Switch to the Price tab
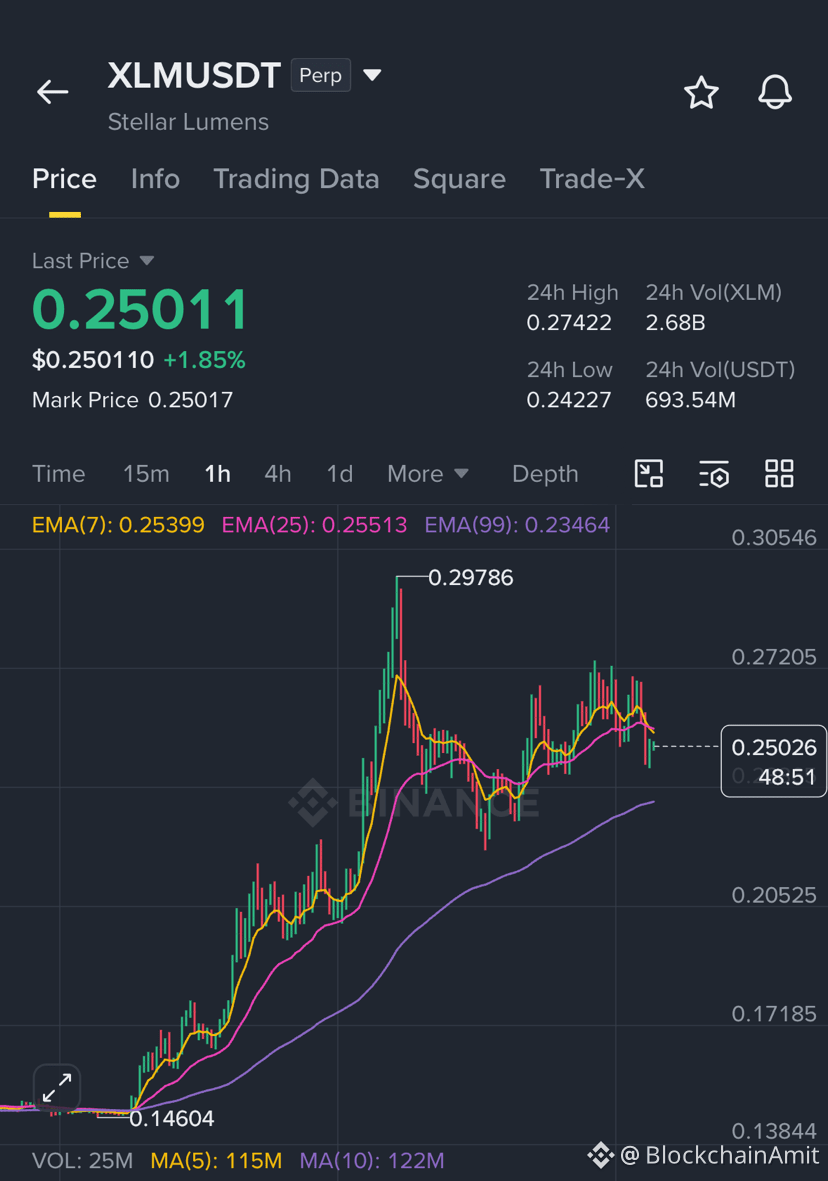 [x=64, y=179]
